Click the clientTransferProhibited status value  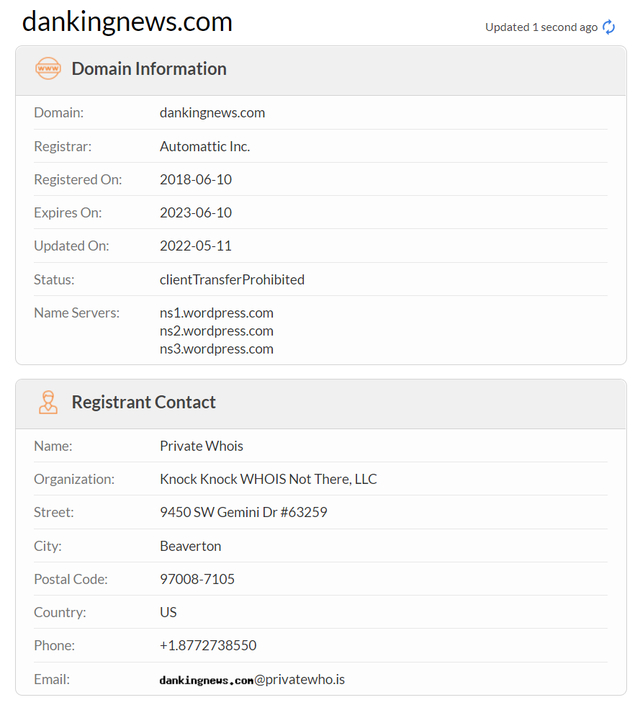coord(232,279)
